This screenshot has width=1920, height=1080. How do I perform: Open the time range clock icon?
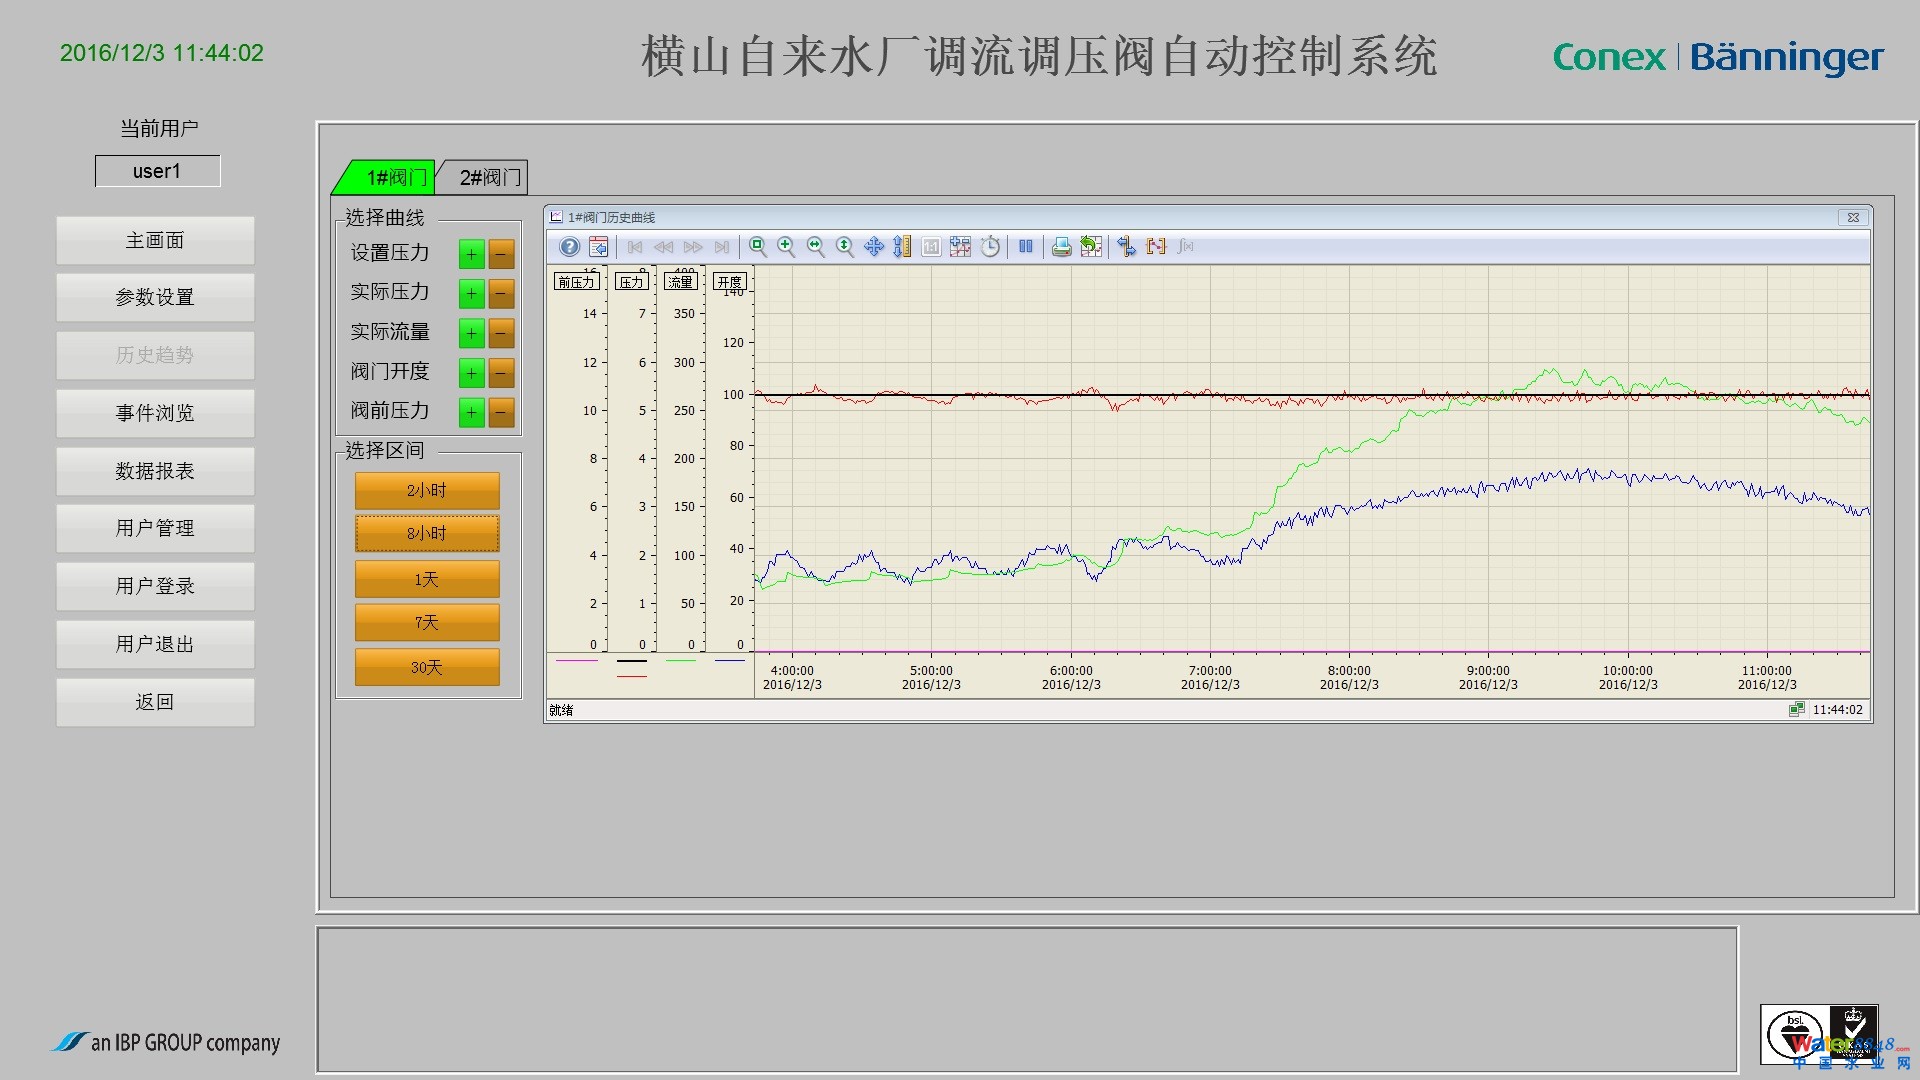point(990,247)
